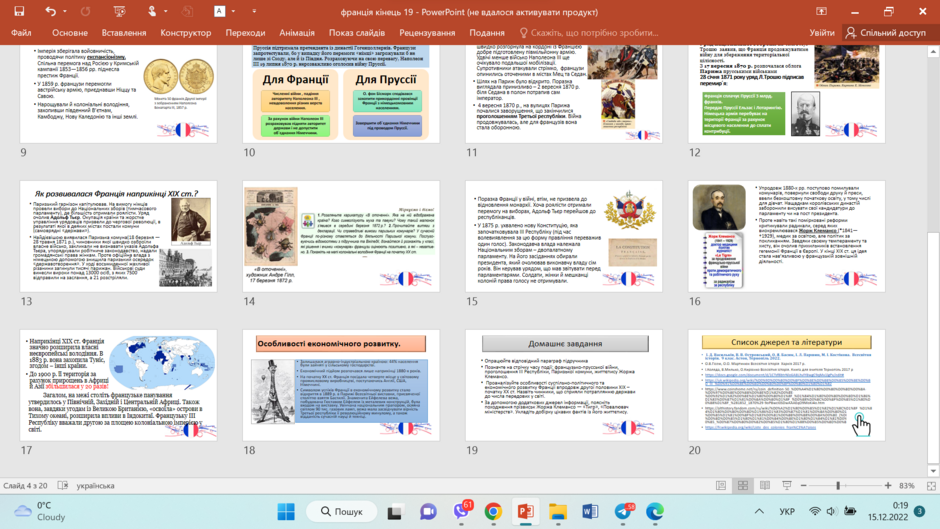The height and width of the screenshot is (529, 940).
Task: Click fit slide to window icon
Action: coord(931,486)
